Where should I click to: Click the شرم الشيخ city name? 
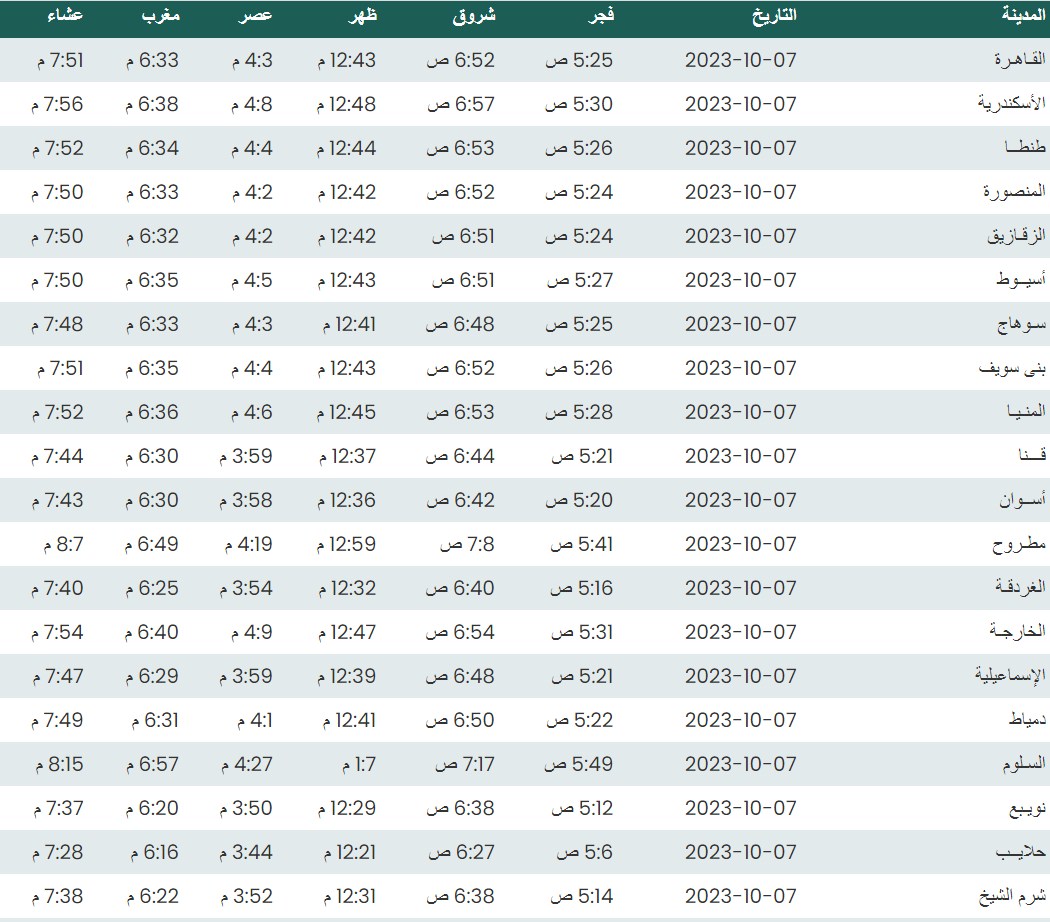[1013, 896]
